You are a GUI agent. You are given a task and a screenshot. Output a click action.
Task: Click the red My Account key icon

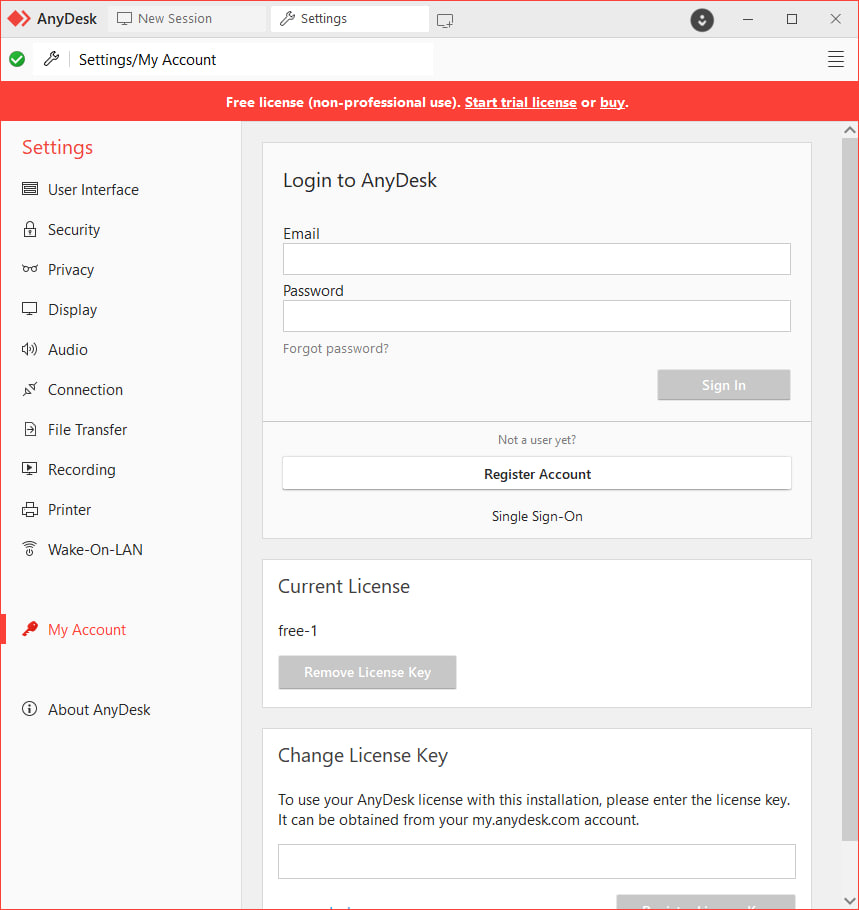(x=30, y=629)
